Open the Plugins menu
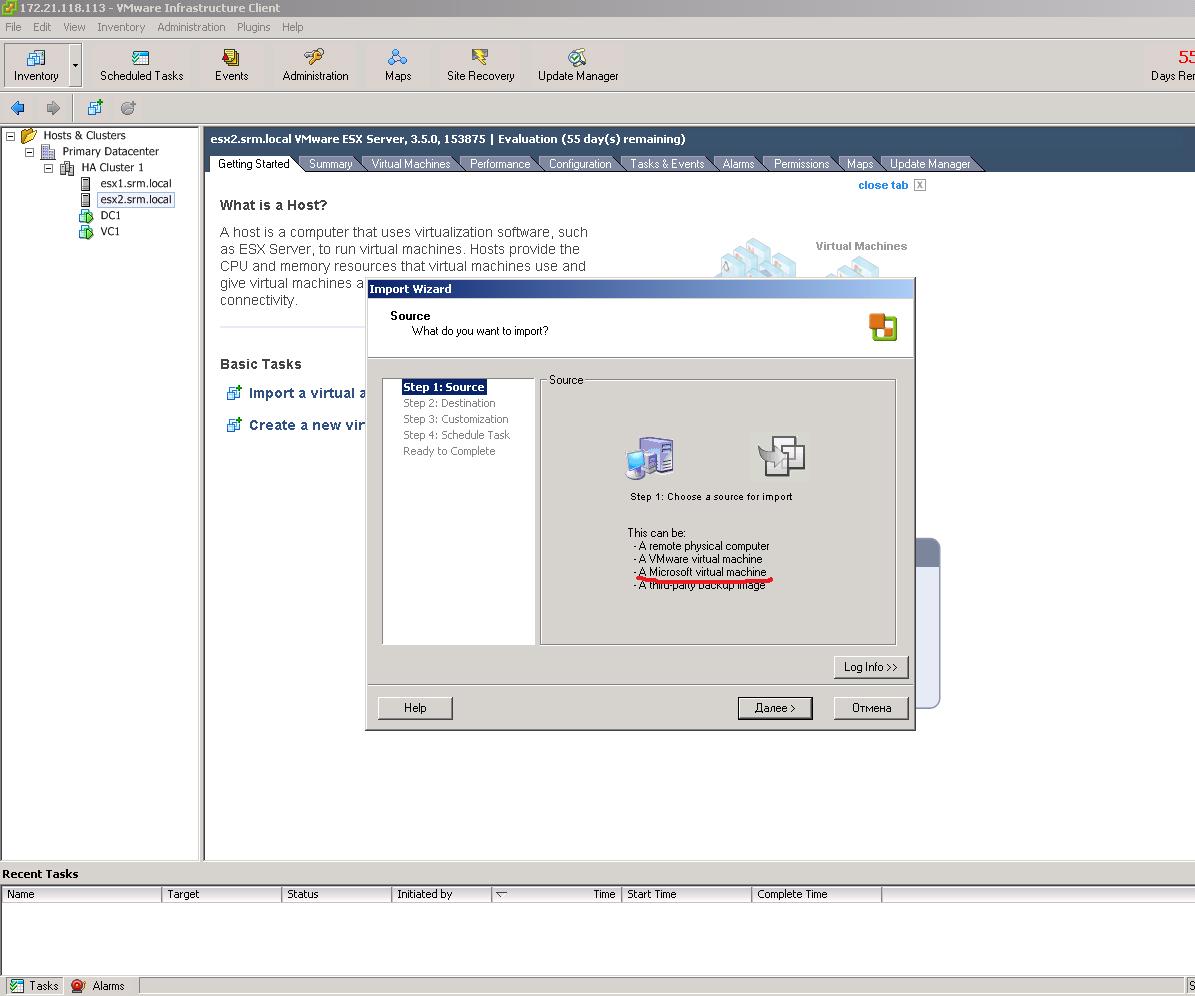 pos(253,27)
